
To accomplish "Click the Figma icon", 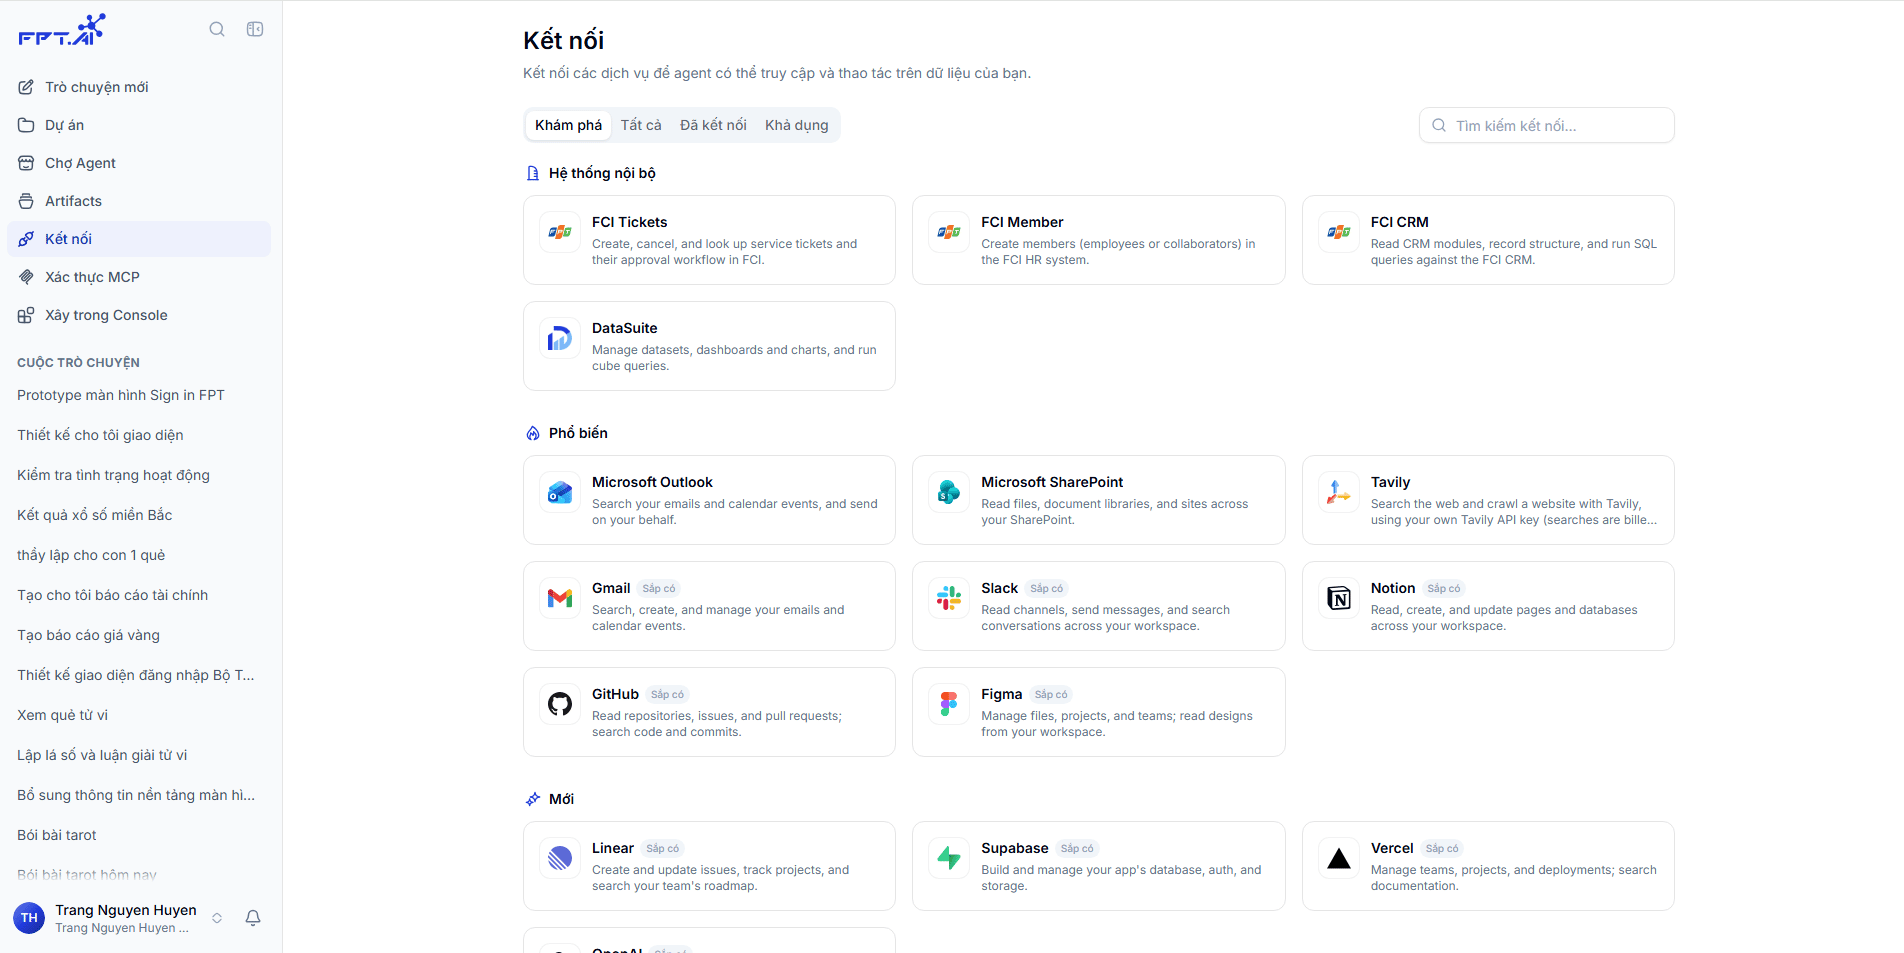I will click(x=949, y=704).
